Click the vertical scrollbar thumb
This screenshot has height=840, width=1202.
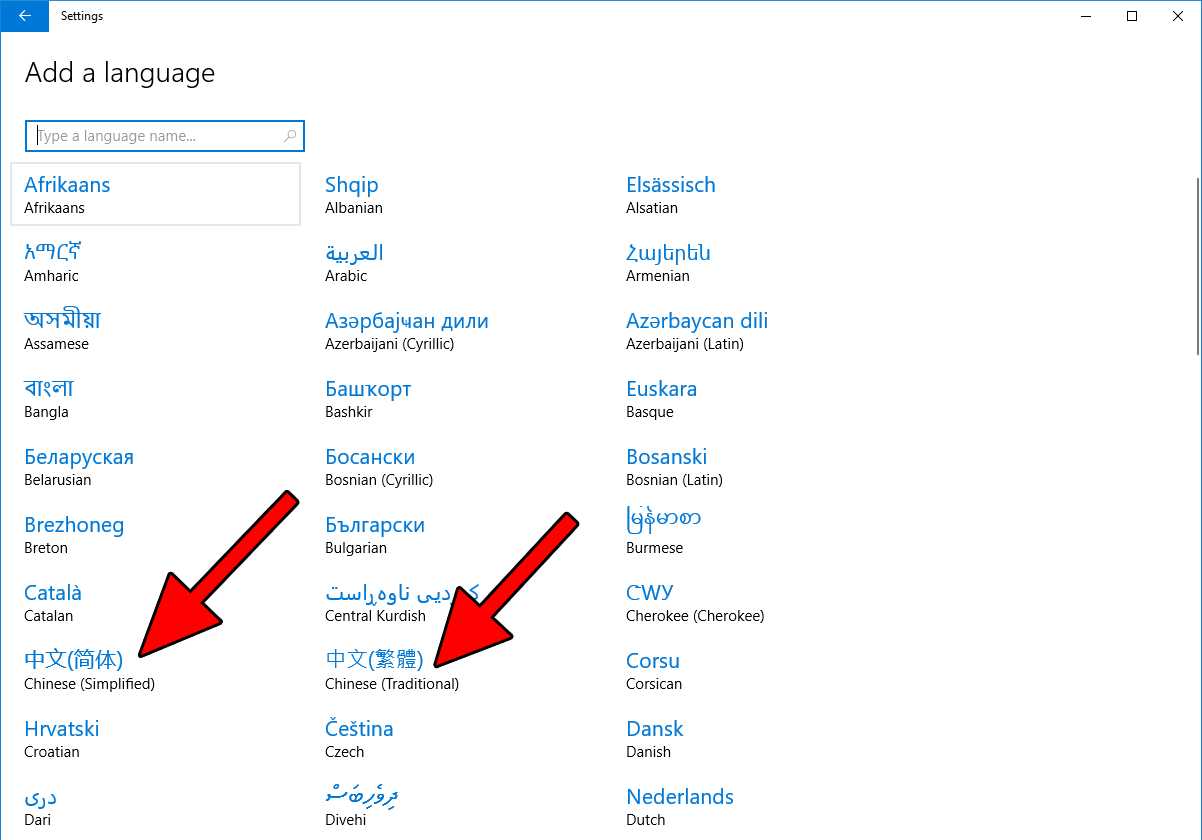click(1197, 265)
